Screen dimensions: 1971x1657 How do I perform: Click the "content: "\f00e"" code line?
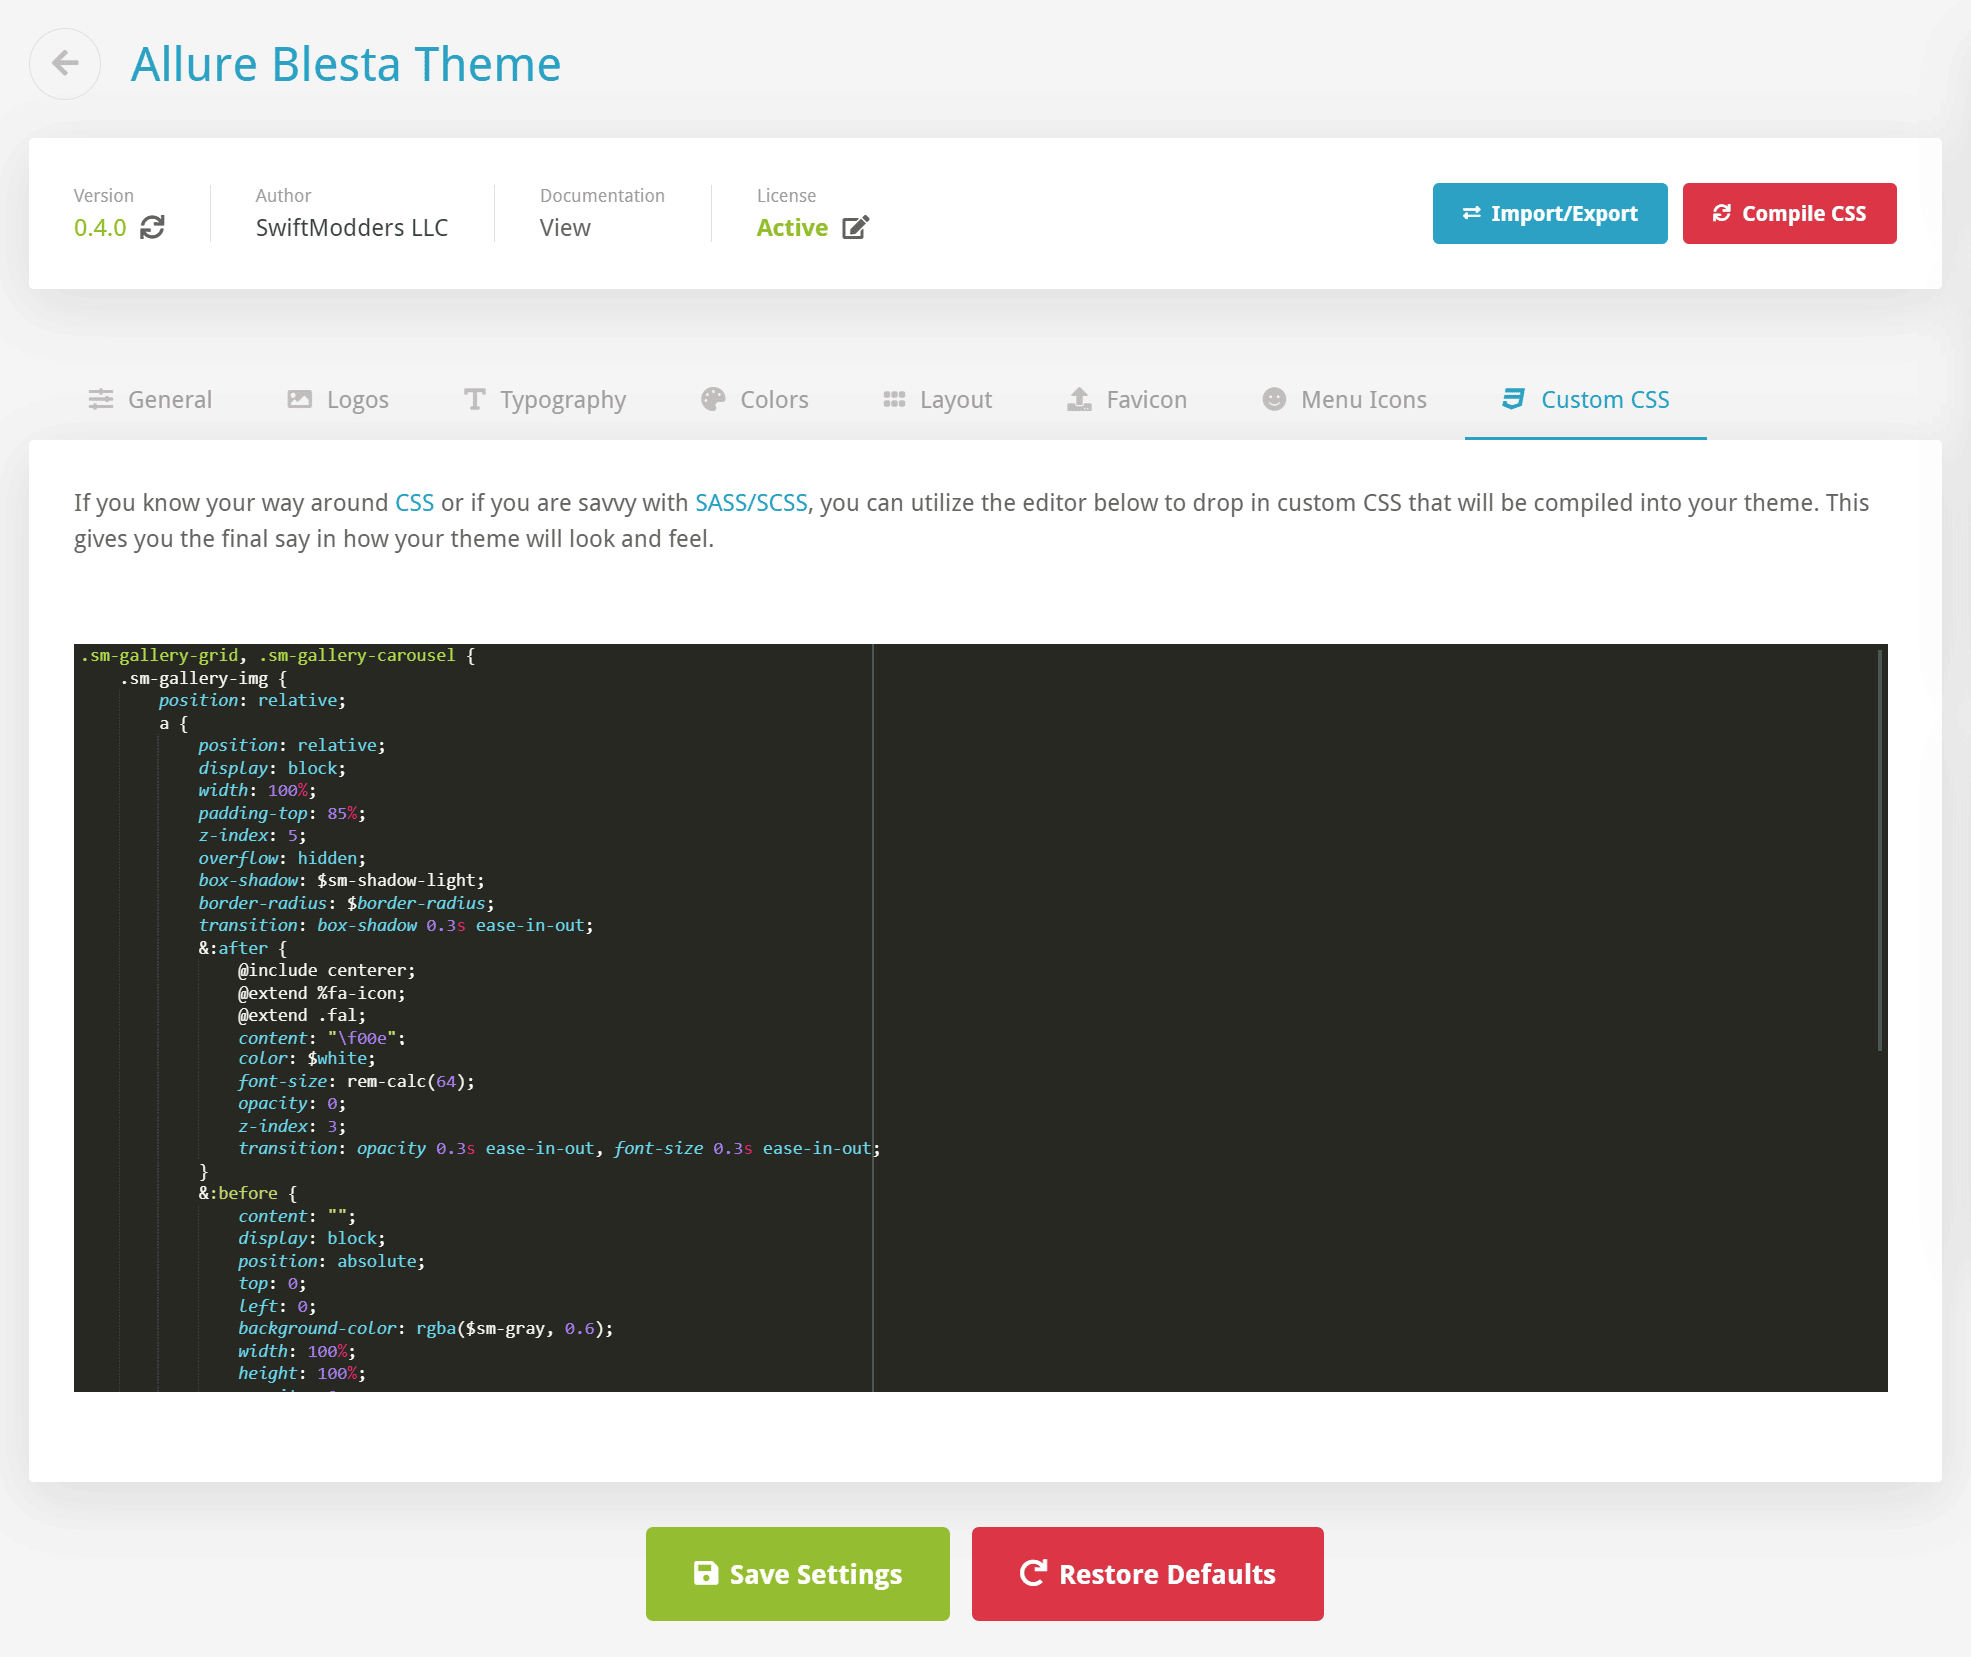(x=322, y=1038)
